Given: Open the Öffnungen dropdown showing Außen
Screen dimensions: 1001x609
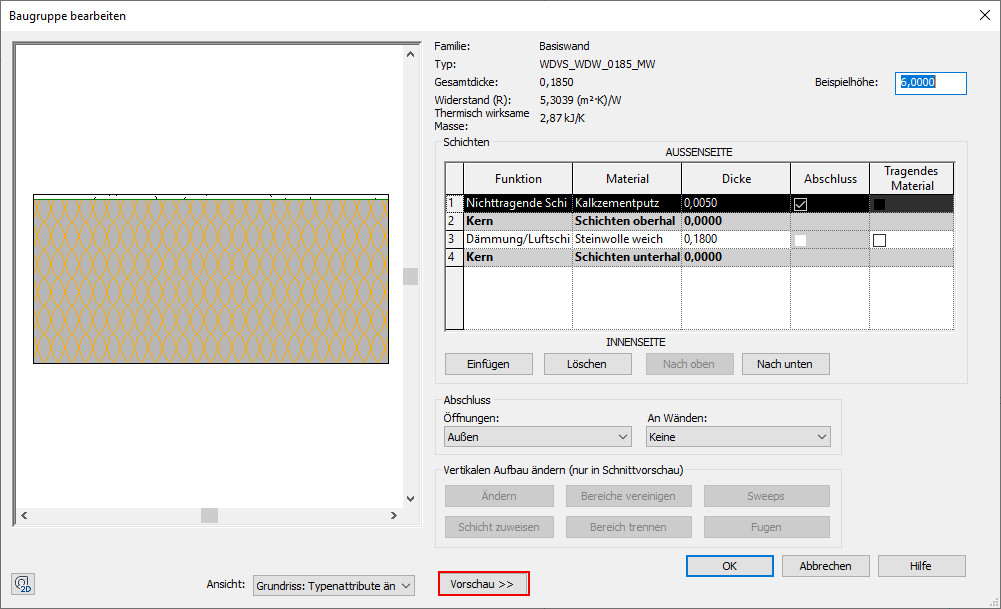Looking at the screenshot, I should (537, 437).
